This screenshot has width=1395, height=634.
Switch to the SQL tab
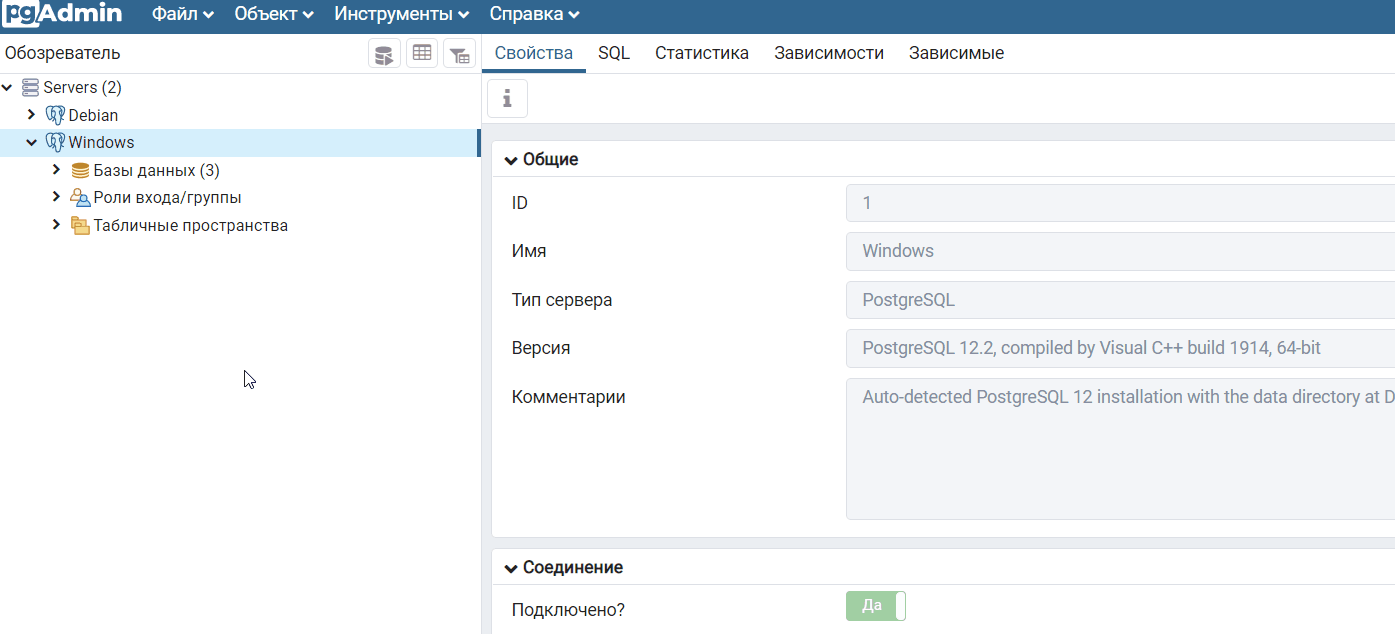pos(614,54)
